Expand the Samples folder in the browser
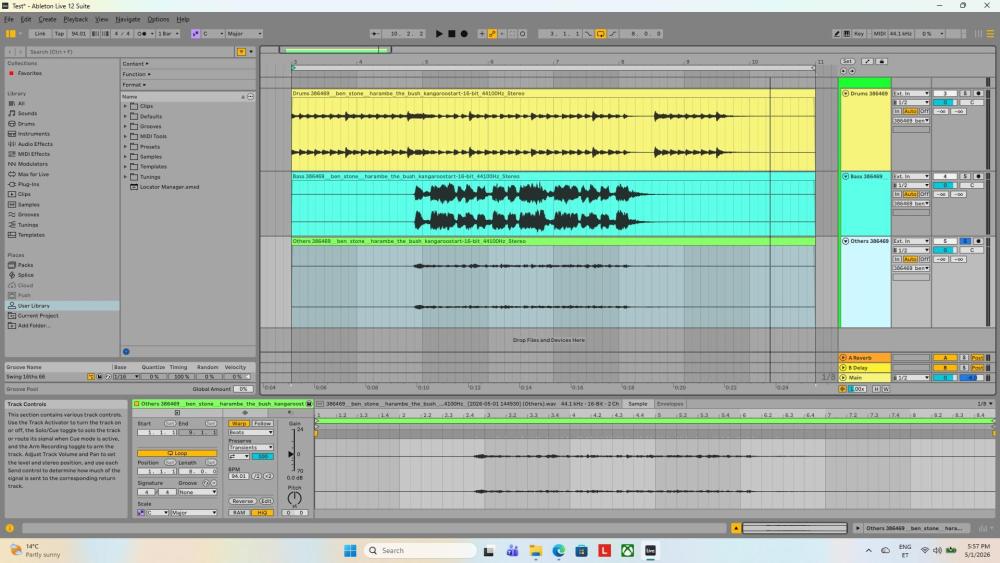1000x563 pixels. click(x=126, y=156)
